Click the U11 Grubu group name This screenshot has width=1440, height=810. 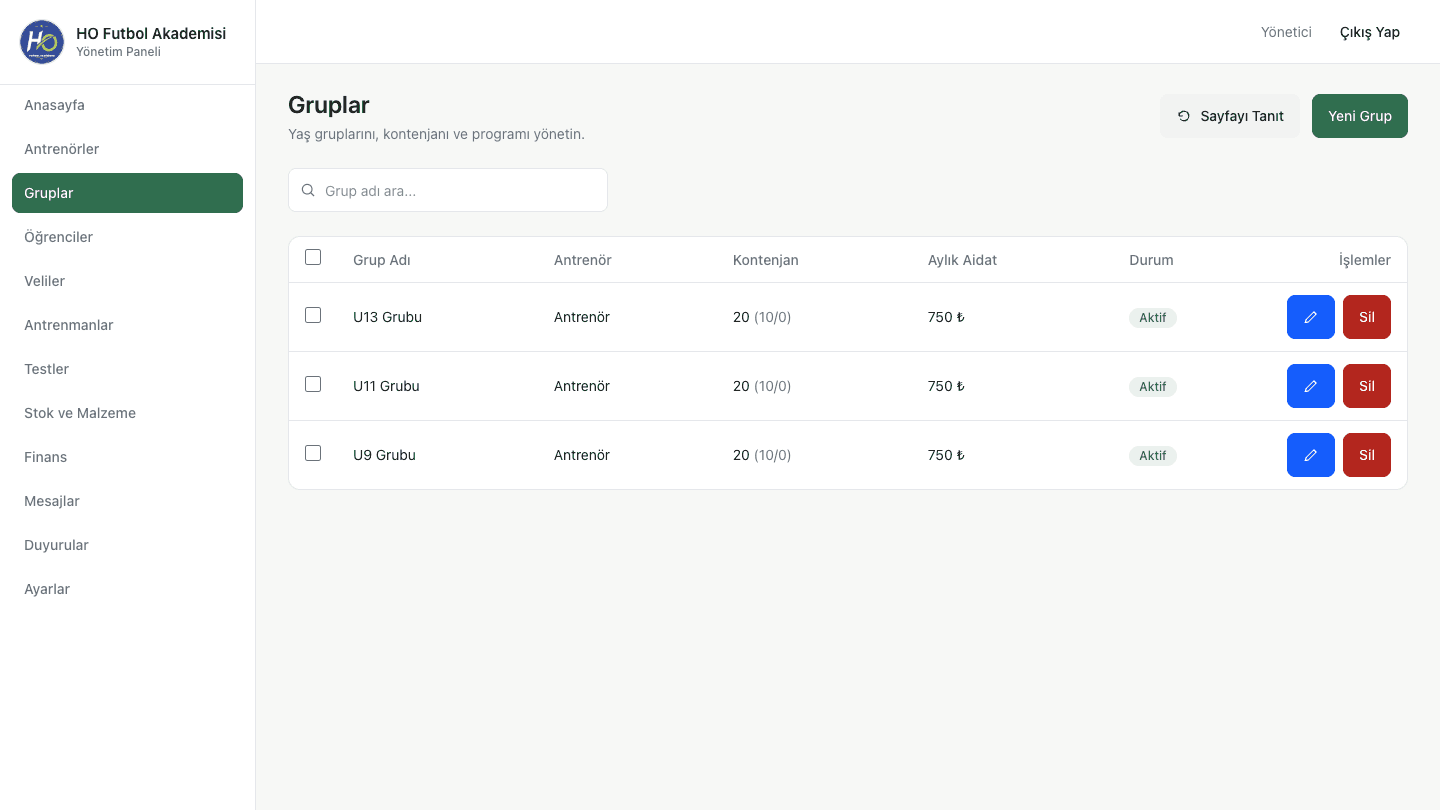(x=386, y=386)
